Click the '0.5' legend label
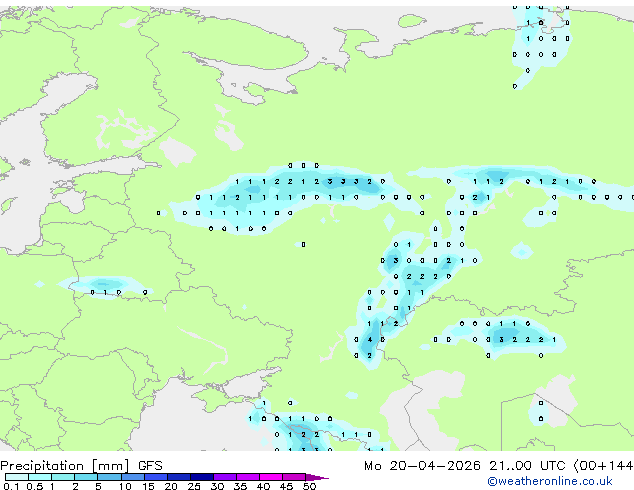The width and height of the screenshot is (634, 490). (35, 486)
